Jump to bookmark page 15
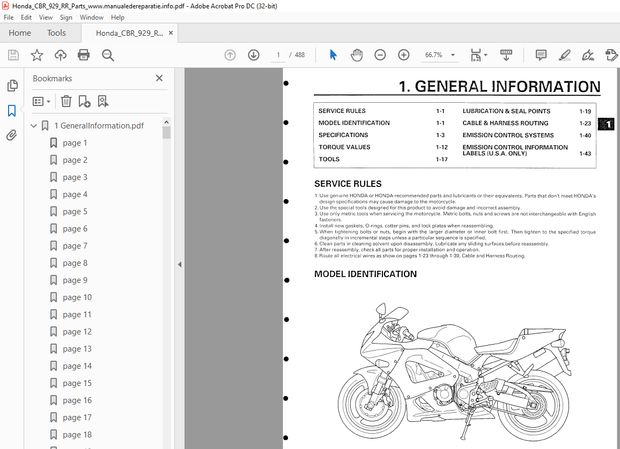 (77, 383)
